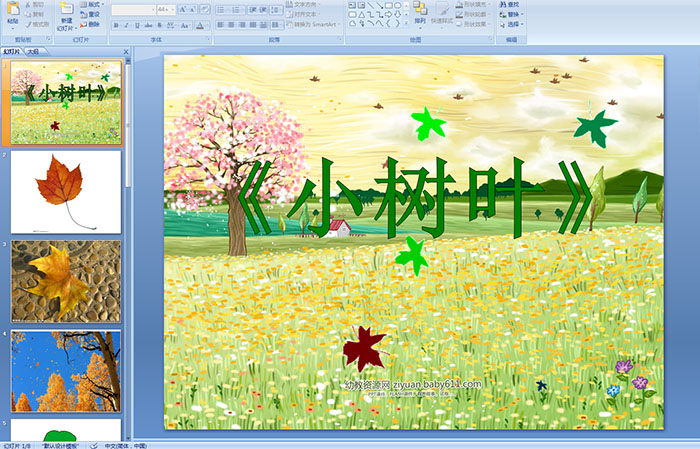Open Arrange (排列) menu
The width and height of the screenshot is (700, 449).
coord(420,14)
